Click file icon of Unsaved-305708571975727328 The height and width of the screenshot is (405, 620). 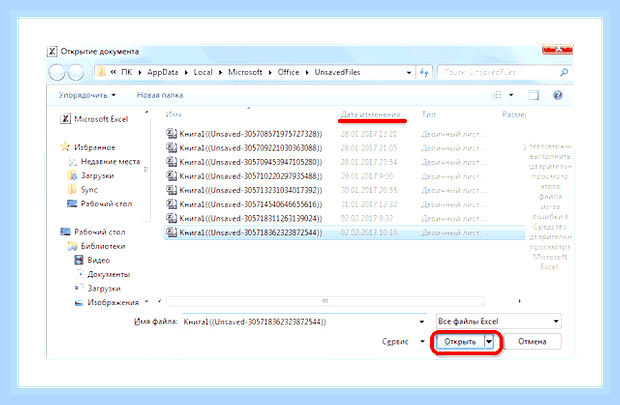(x=171, y=134)
